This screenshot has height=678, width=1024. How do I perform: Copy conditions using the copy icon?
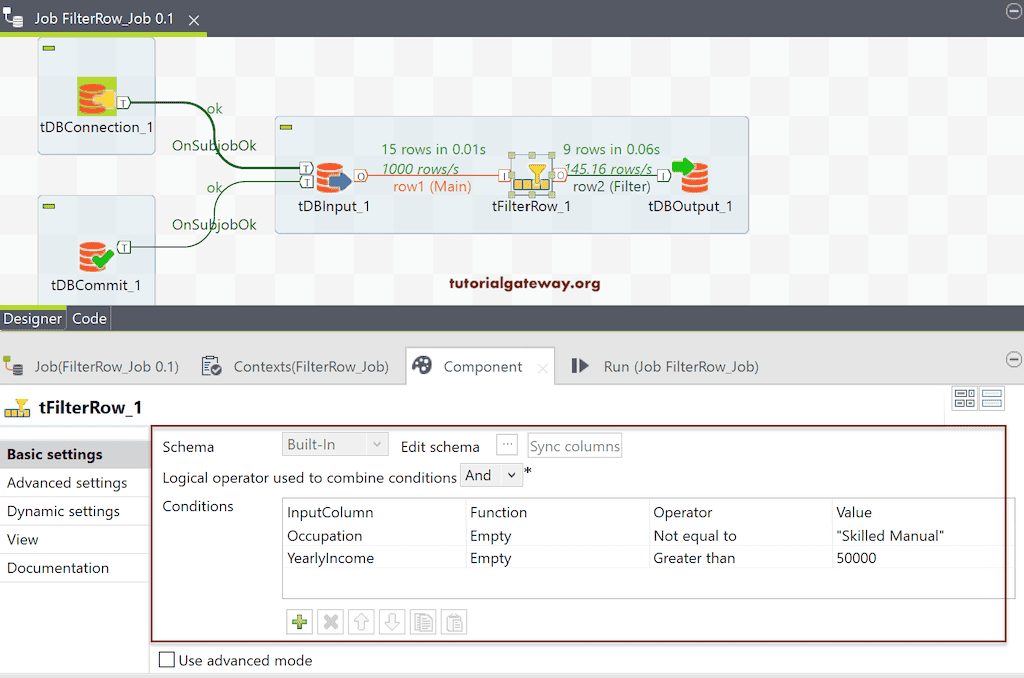pyautogui.click(x=422, y=621)
